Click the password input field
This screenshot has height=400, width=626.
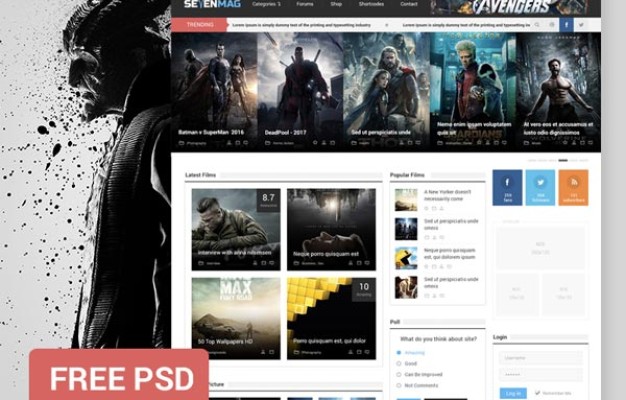(541, 374)
